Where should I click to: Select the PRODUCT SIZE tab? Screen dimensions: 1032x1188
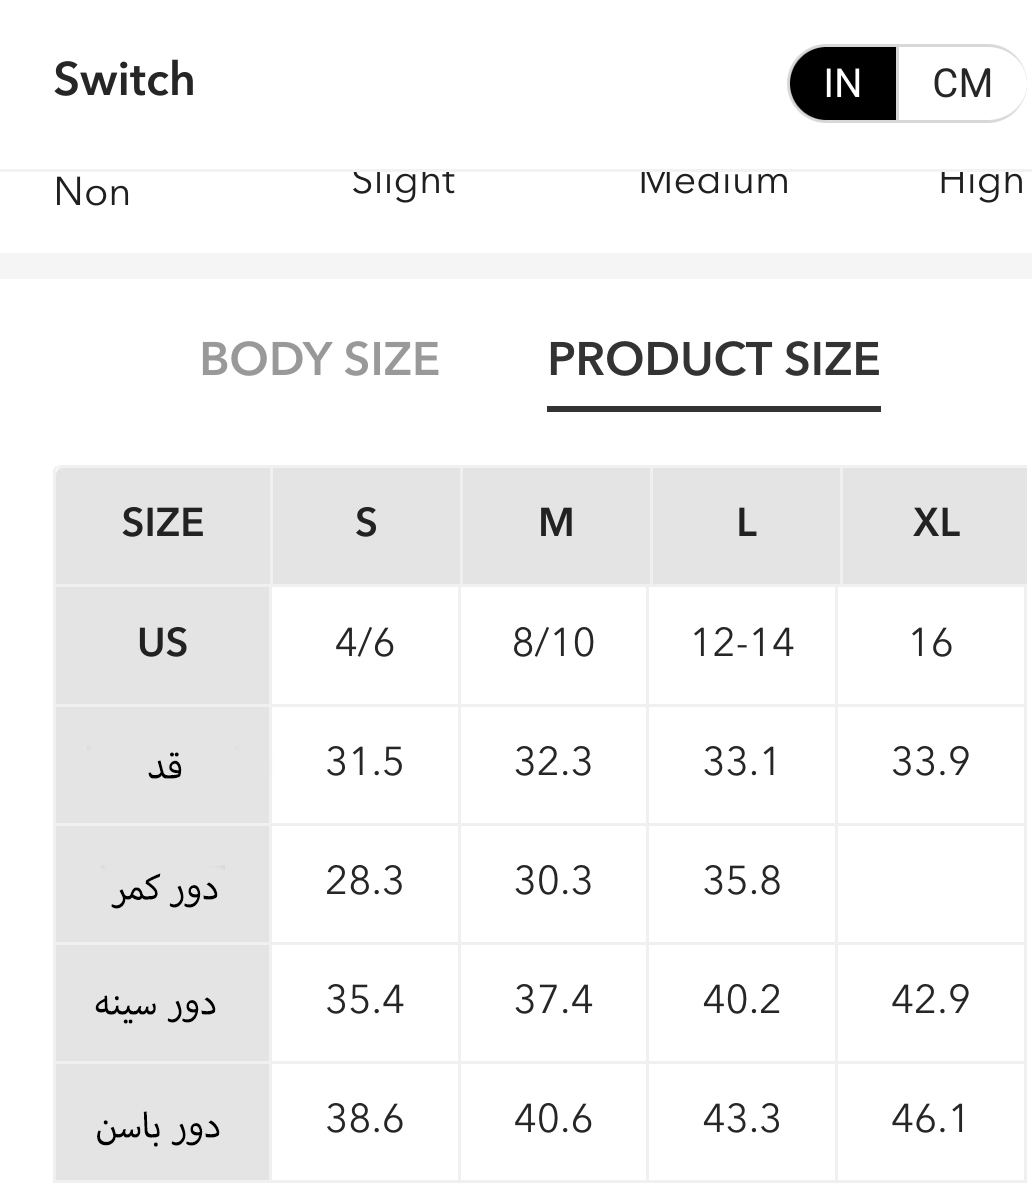click(x=713, y=359)
